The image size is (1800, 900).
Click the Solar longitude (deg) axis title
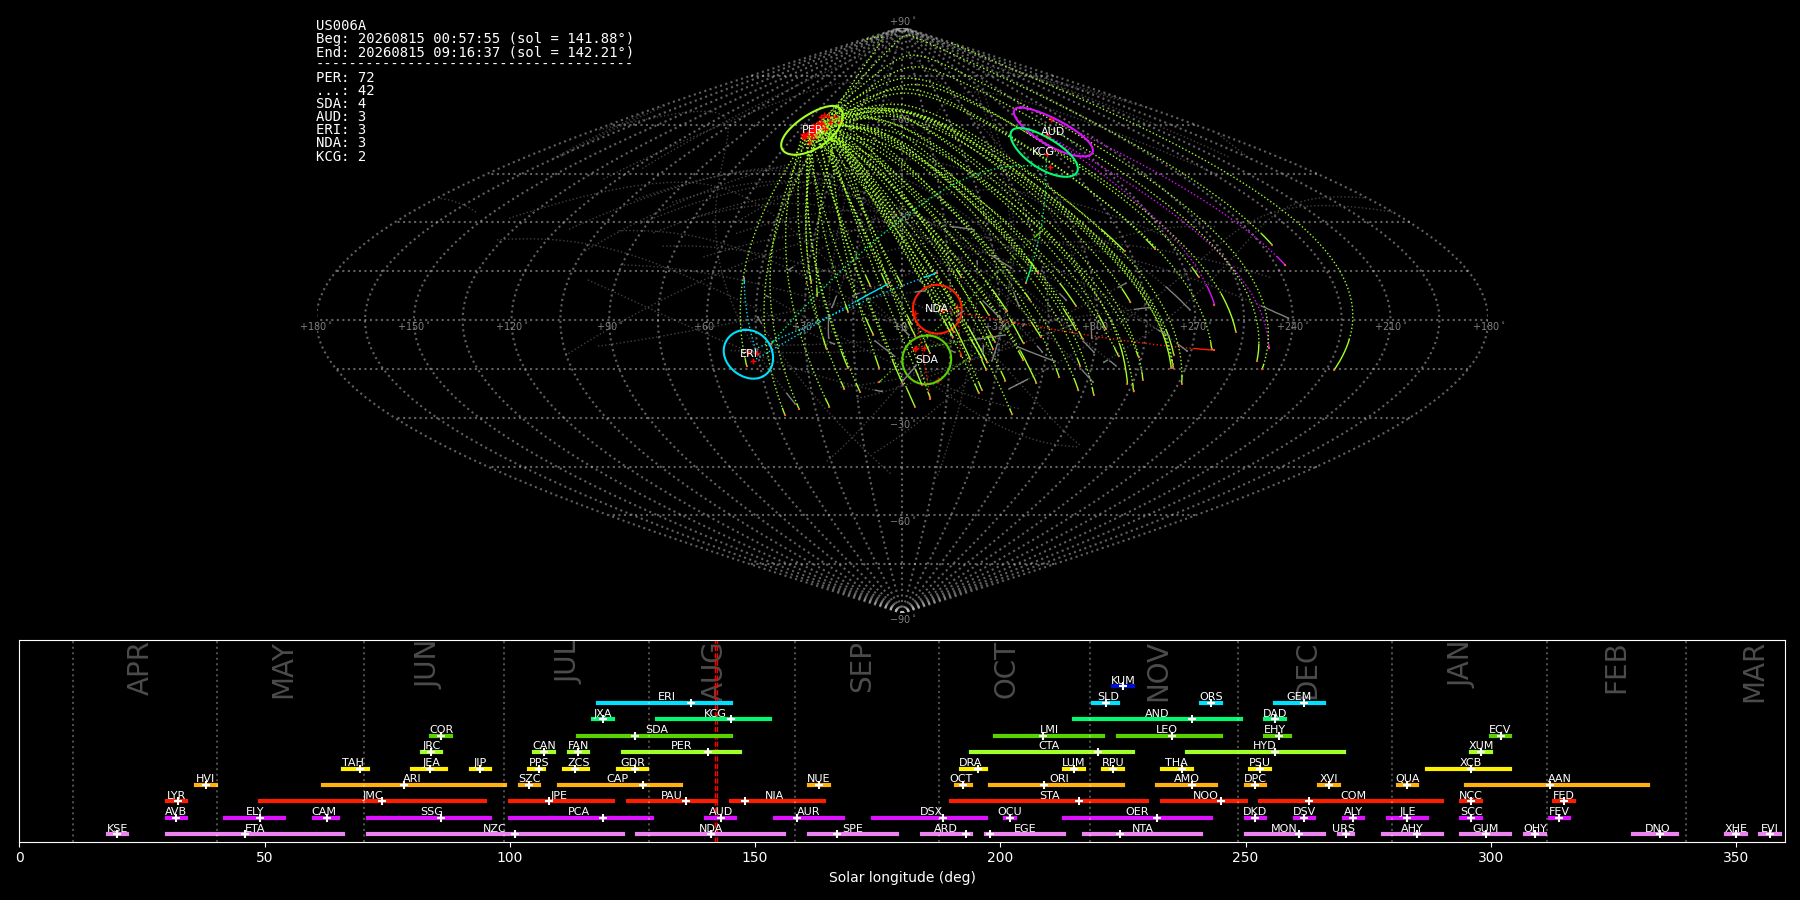(902, 877)
